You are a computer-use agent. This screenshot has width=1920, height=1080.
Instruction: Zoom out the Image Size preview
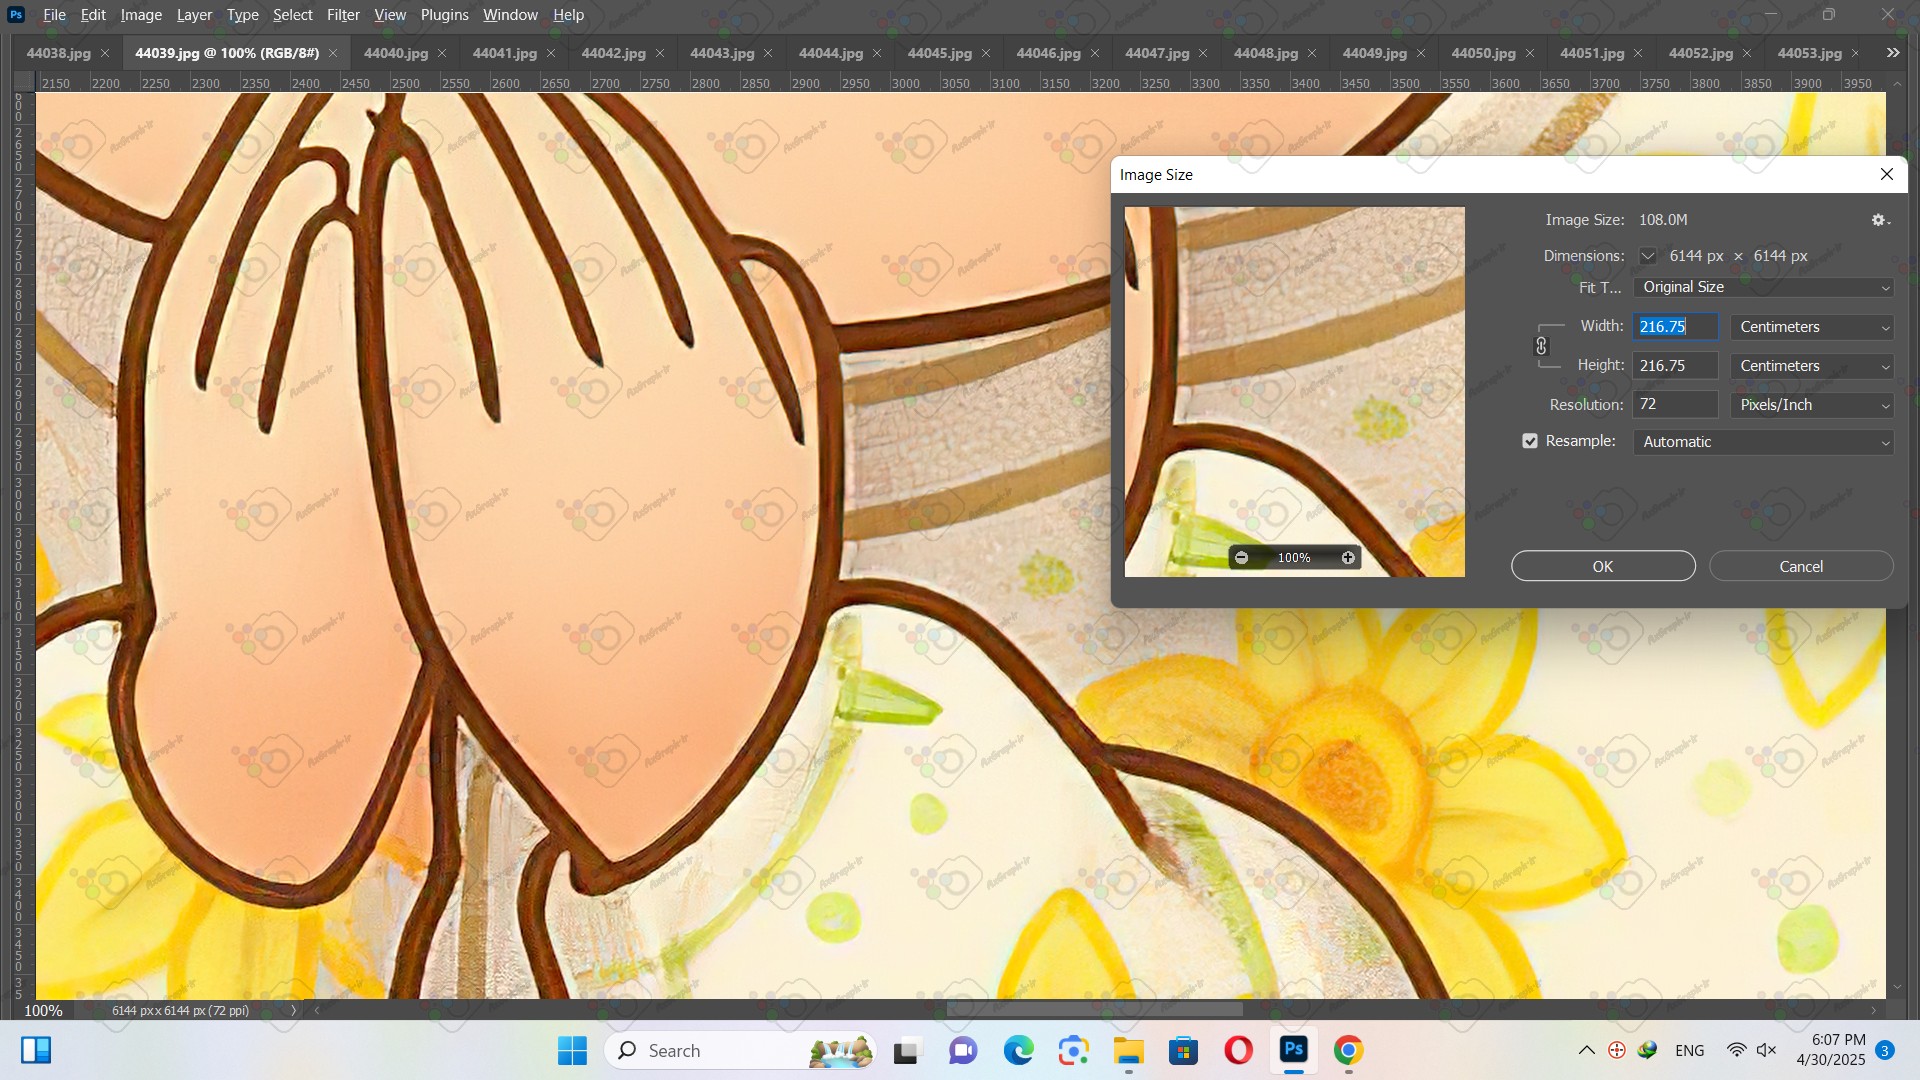tap(1241, 558)
